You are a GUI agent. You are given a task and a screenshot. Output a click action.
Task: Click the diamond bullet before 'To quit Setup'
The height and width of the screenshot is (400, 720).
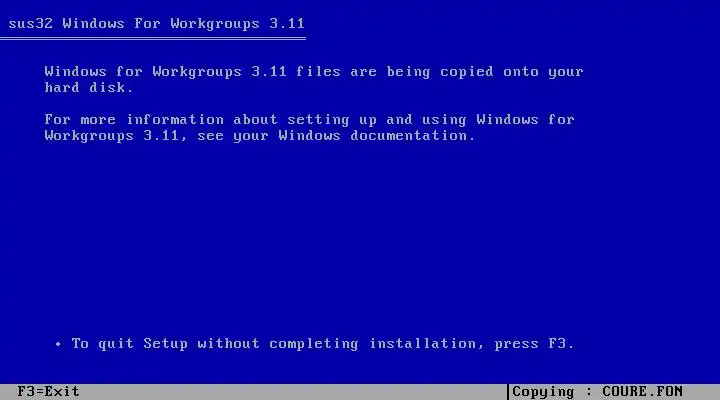coord(58,344)
